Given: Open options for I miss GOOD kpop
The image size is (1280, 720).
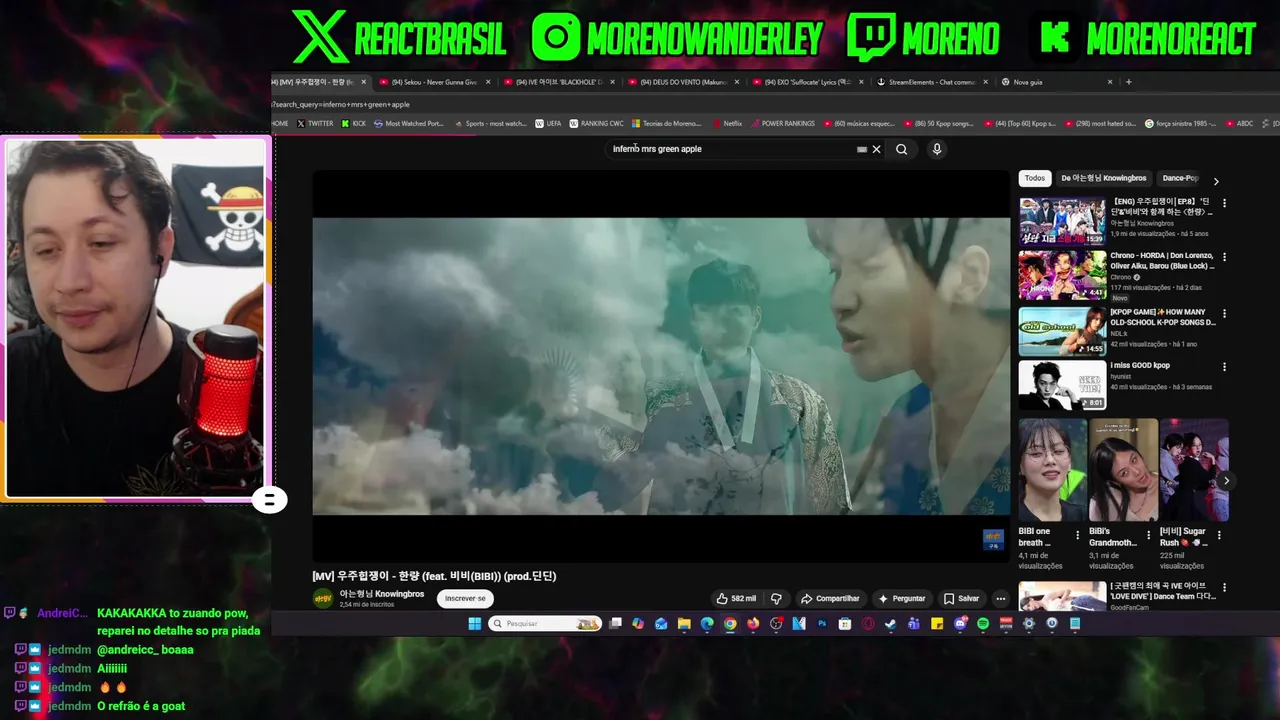Looking at the screenshot, I should pos(1224,367).
